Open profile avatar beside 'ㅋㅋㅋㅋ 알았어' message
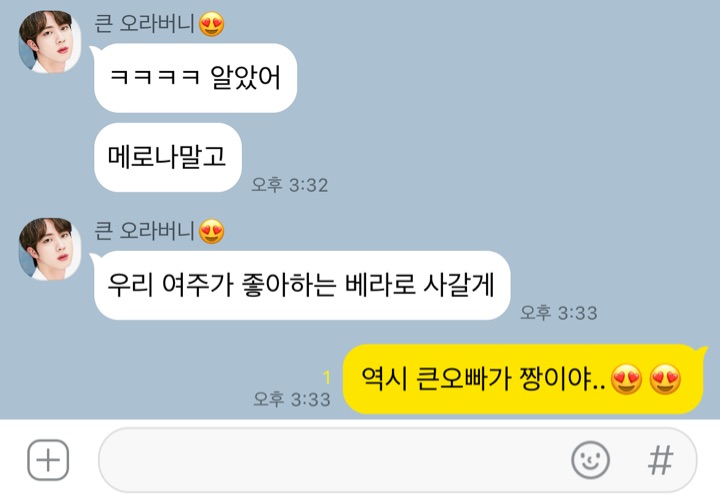The width and height of the screenshot is (720, 496). pos(50,41)
